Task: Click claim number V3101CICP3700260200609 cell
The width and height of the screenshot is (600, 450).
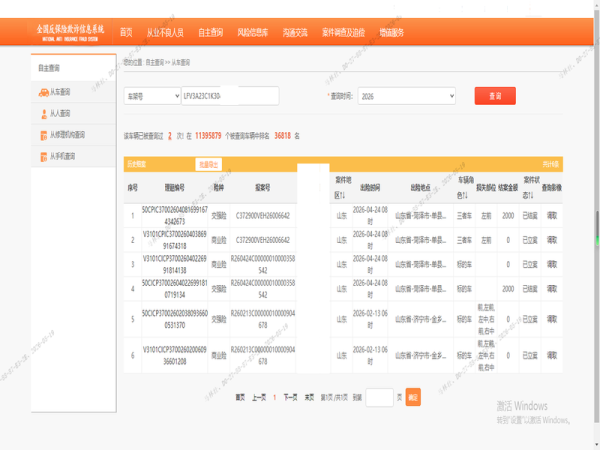Action: [x=174, y=355]
